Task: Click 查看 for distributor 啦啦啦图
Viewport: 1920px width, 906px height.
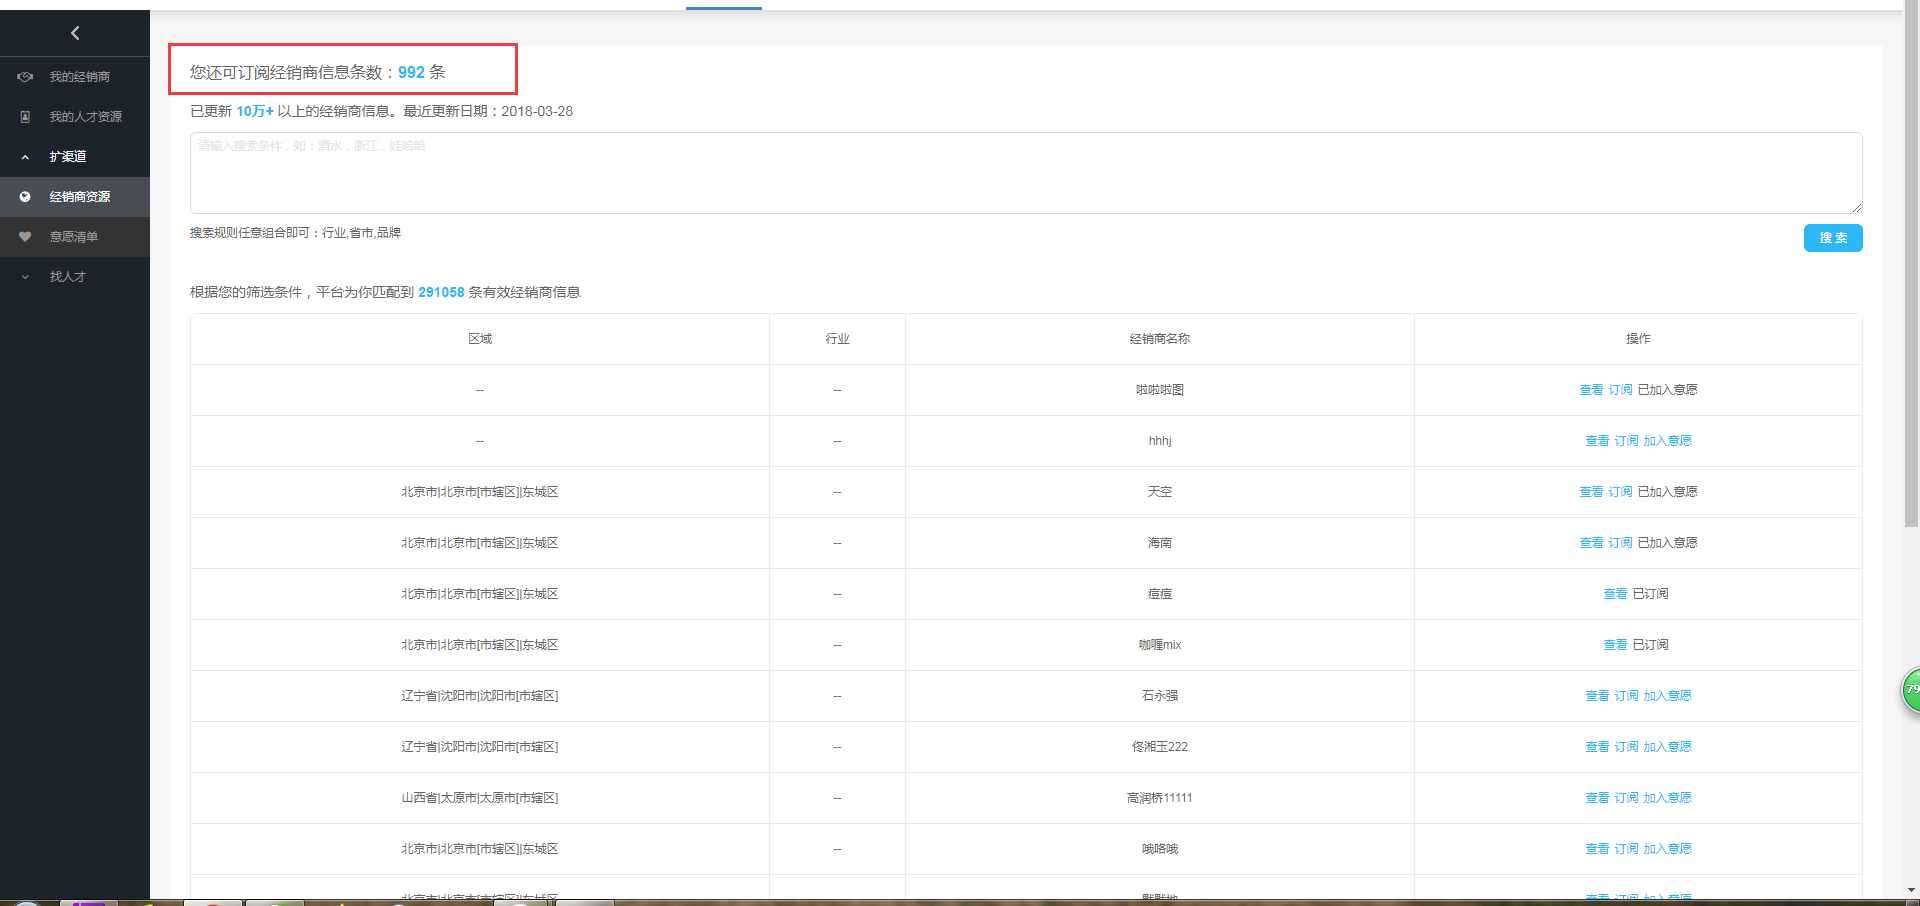Action: [x=1590, y=390]
